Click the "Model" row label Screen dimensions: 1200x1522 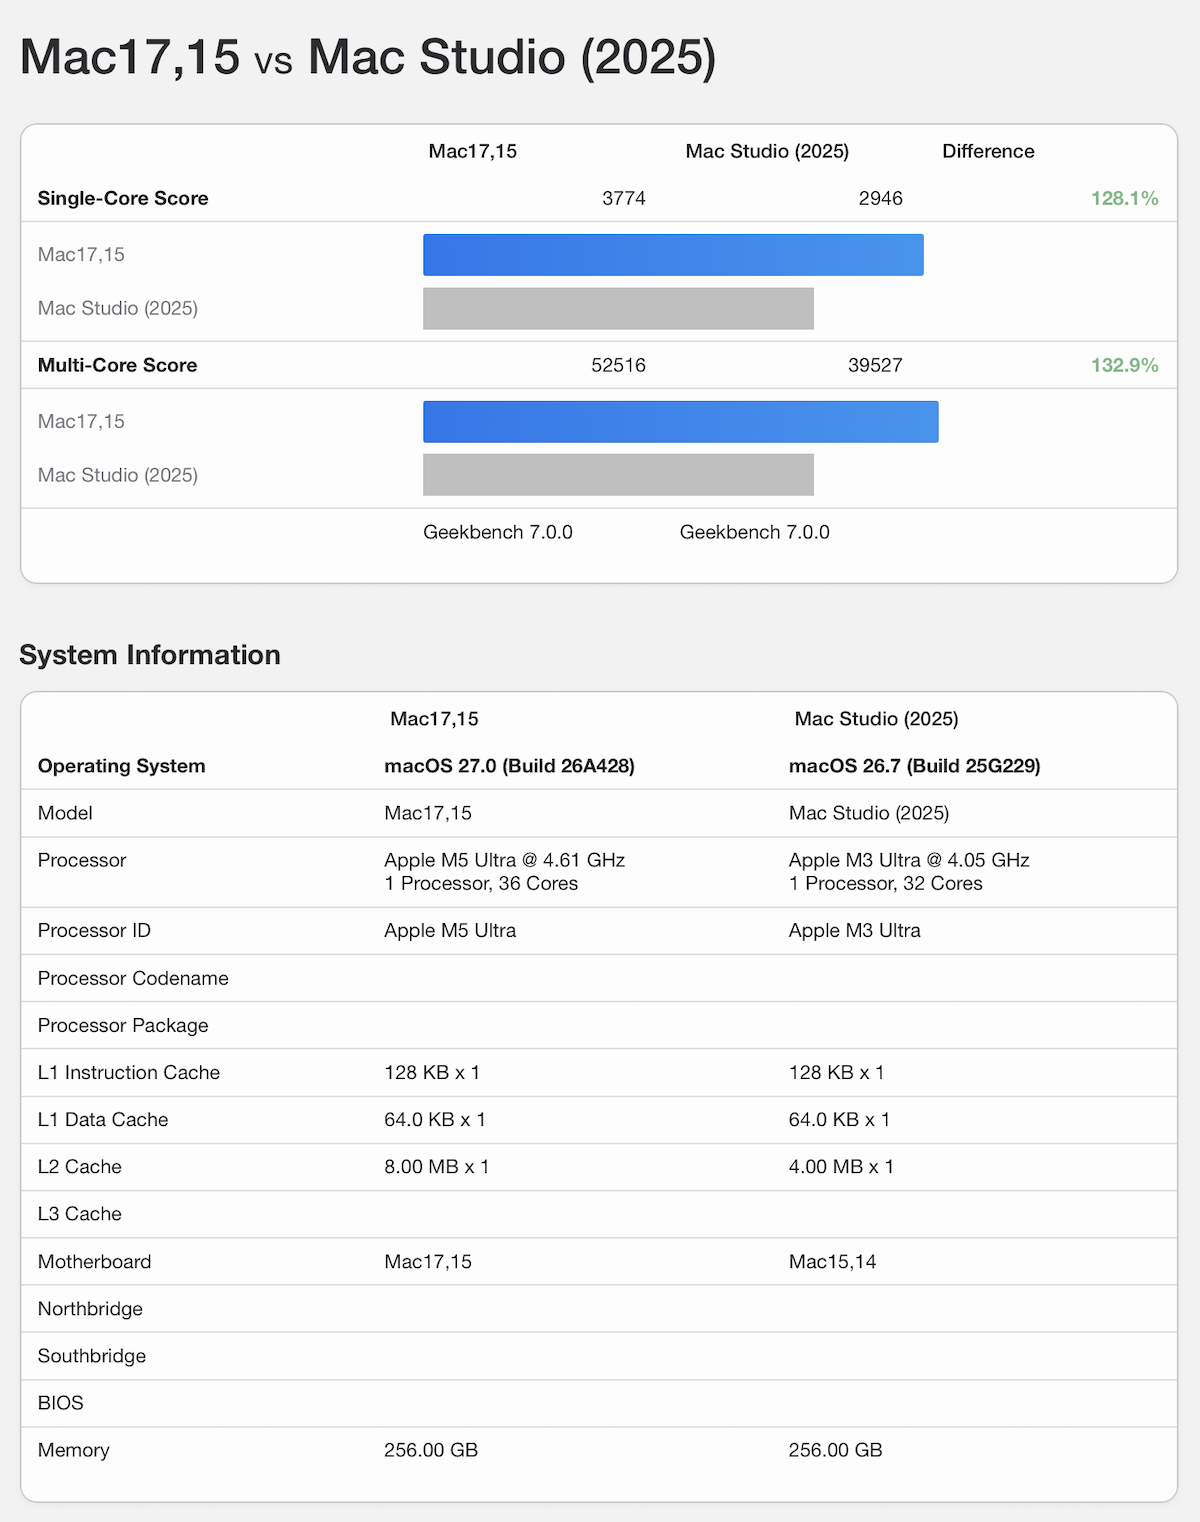[65, 813]
